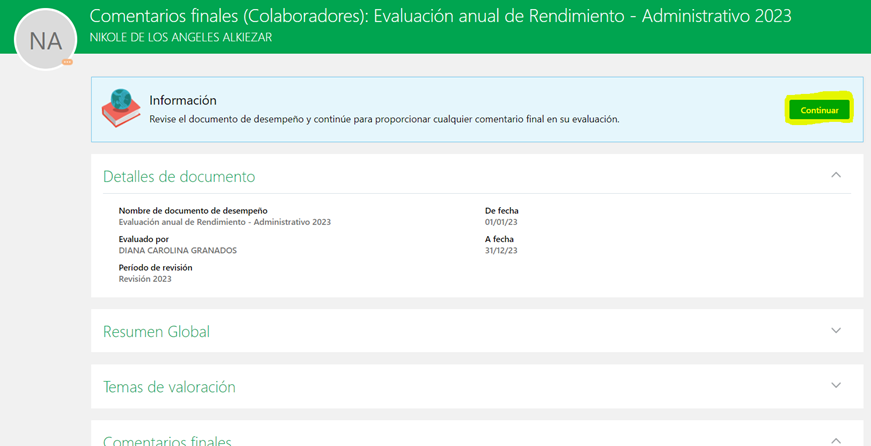The image size is (871, 446).
Task: Expand the Resumen Global chevron
Action: point(836,330)
